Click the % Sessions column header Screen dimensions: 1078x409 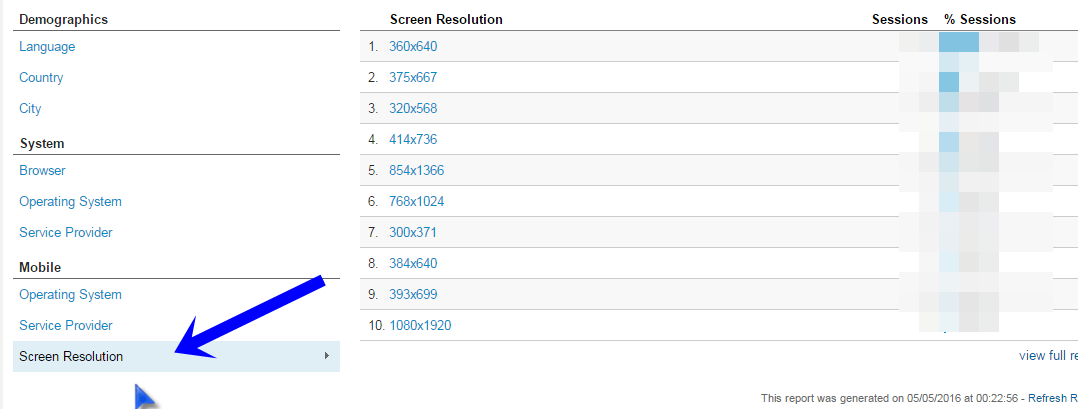[x=980, y=19]
